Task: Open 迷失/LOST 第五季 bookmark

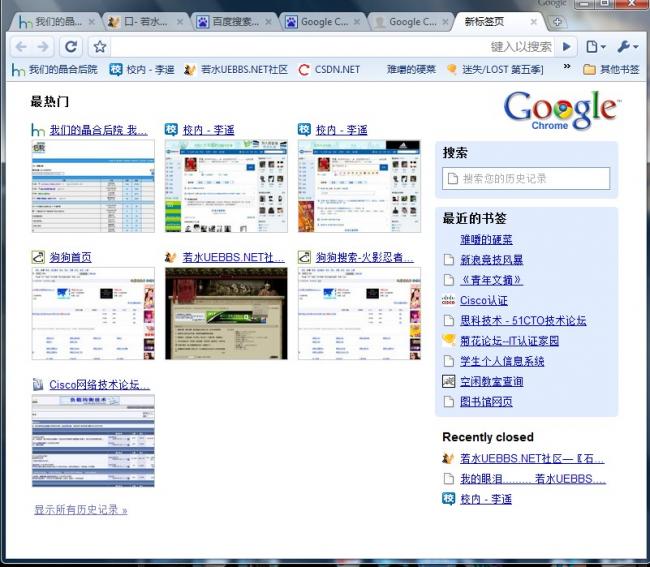Action: 495,69
